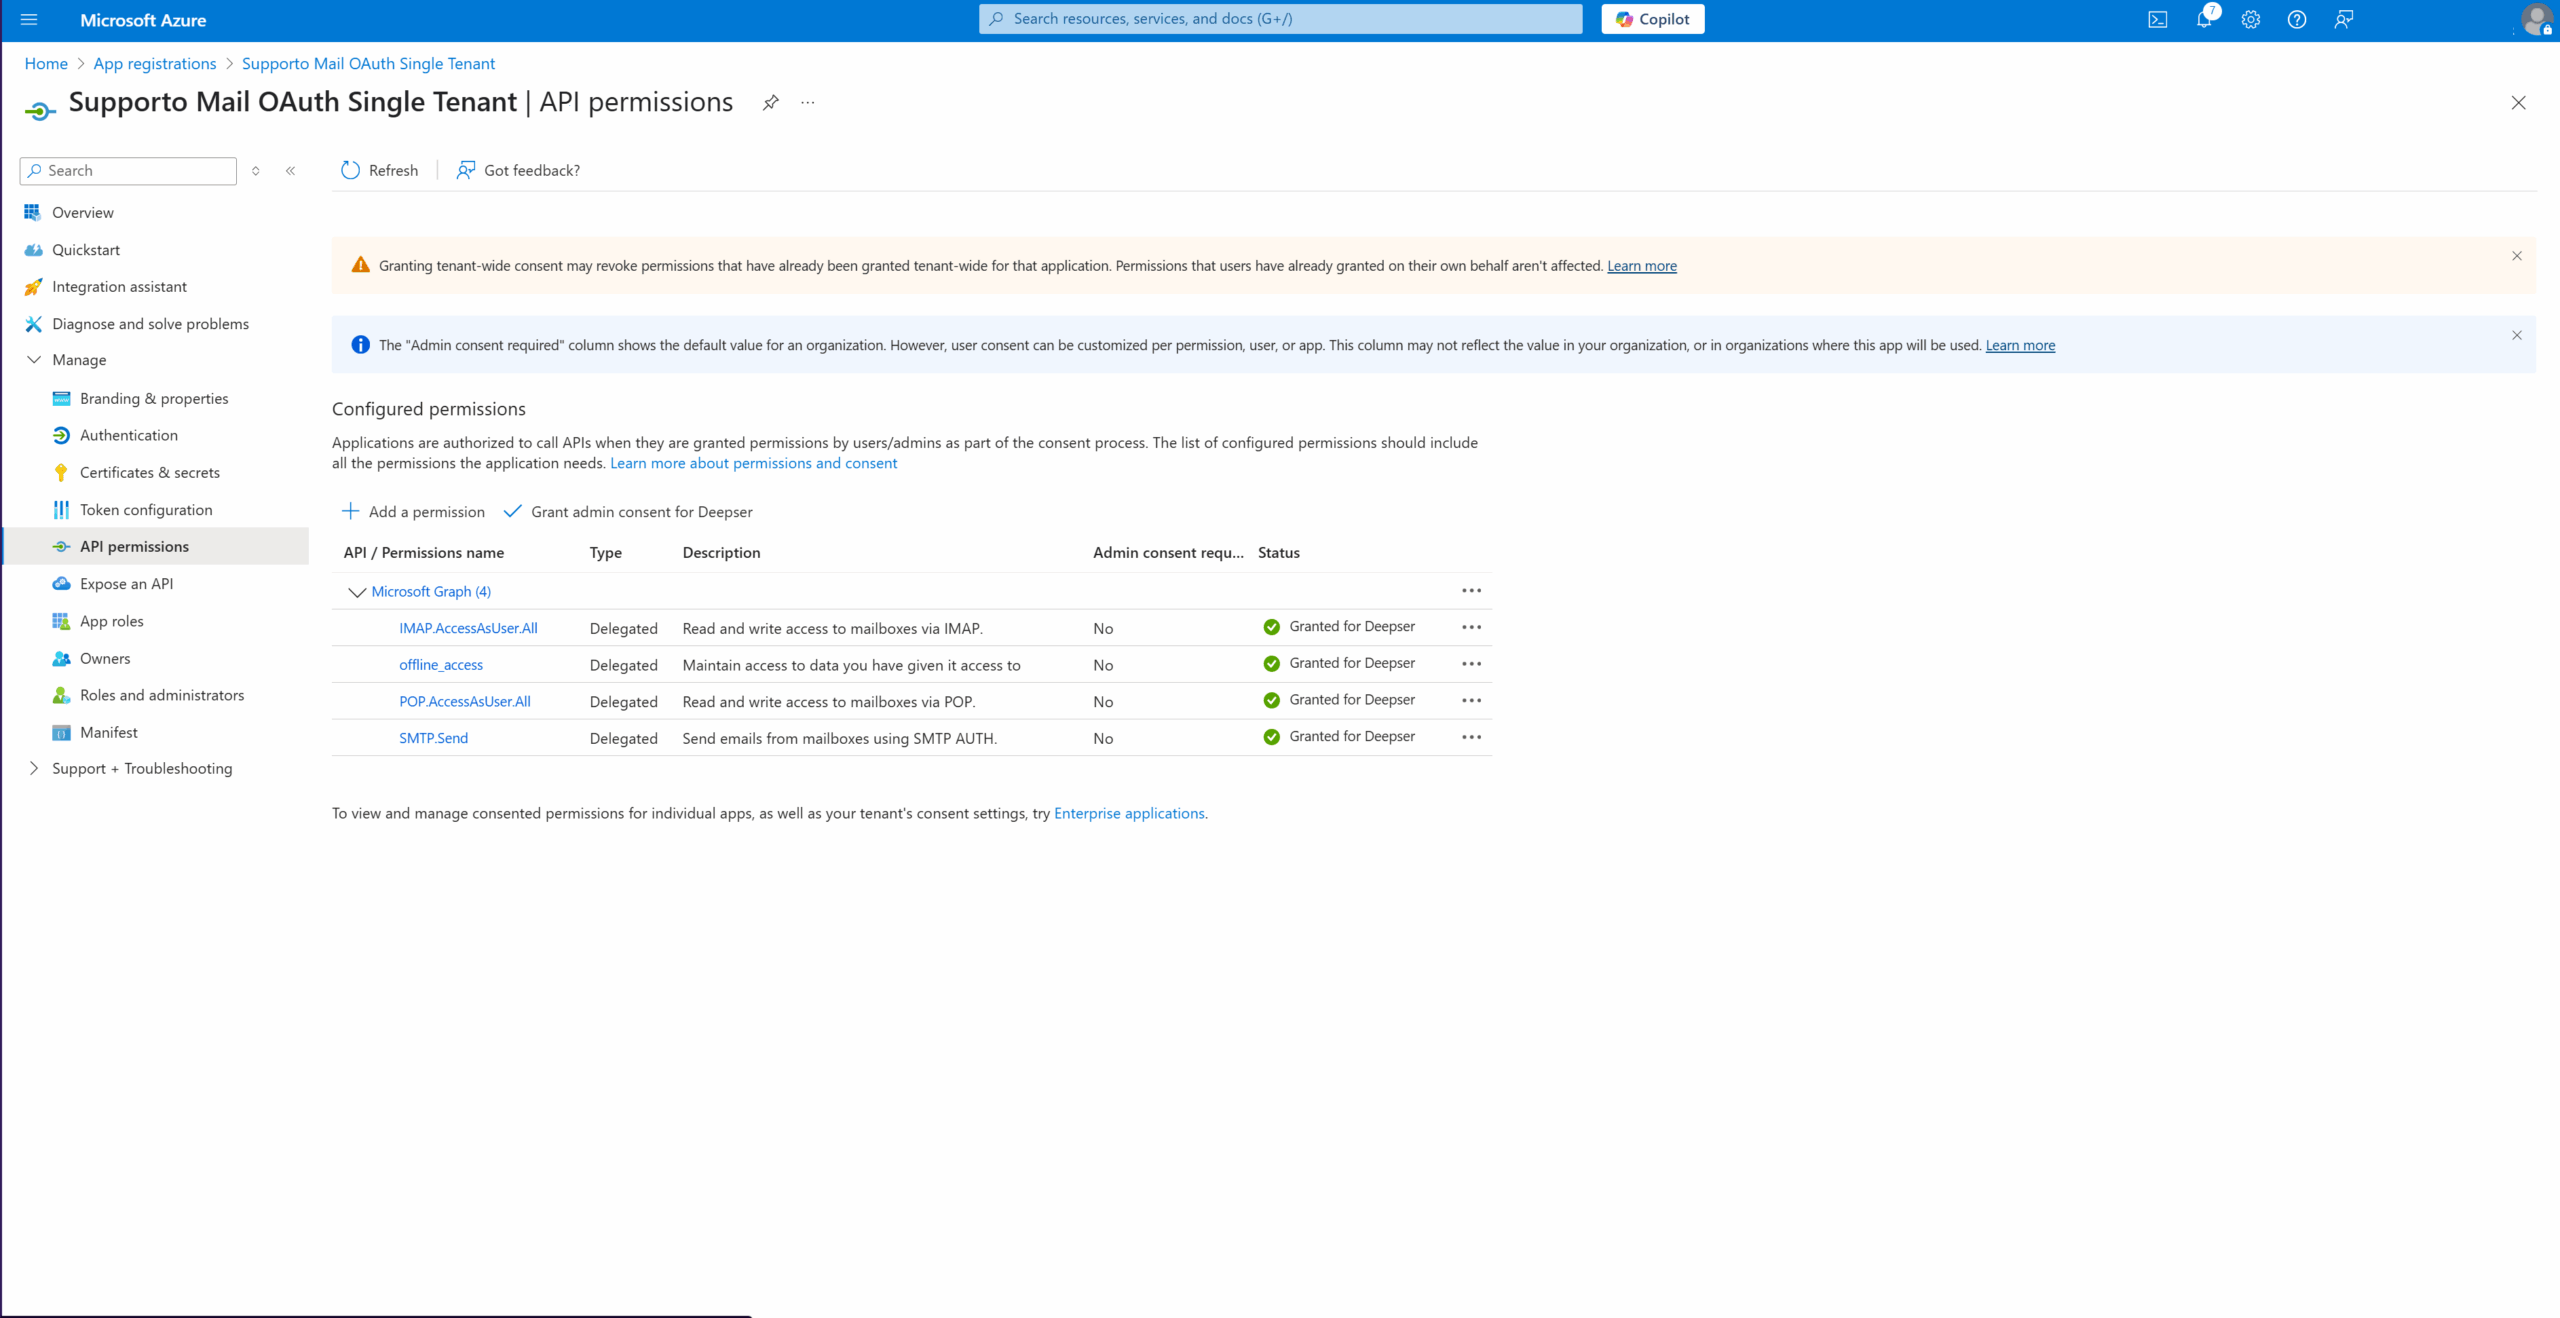Open the Azure portal hamburger menu
This screenshot has height=1318, width=2560.
coord(29,19)
